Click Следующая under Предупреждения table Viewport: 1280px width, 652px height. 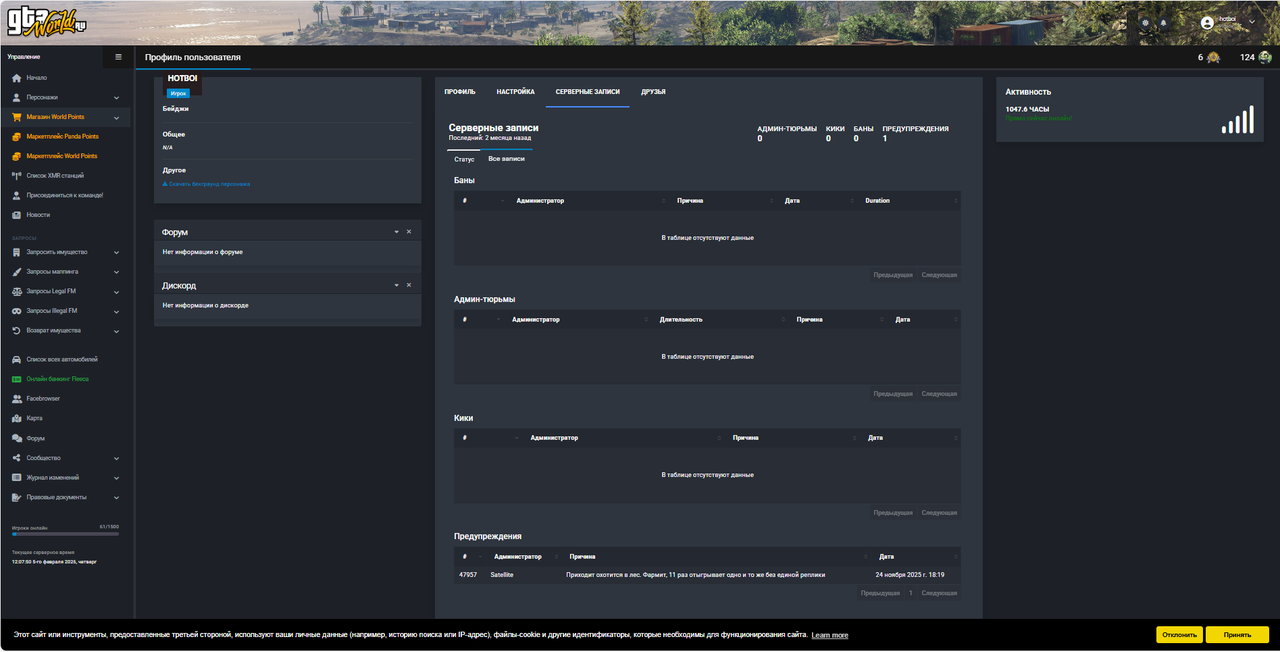click(x=939, y=593)
